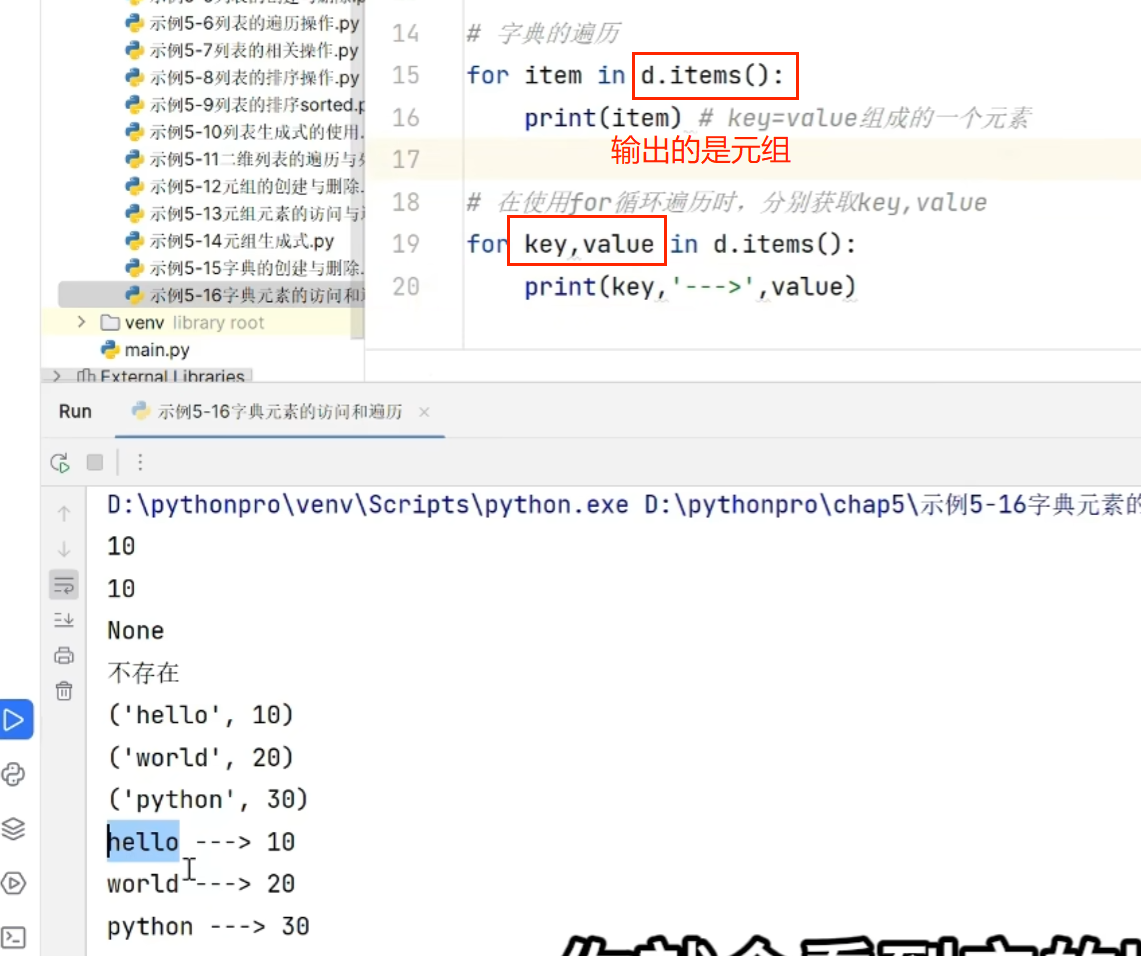This screenshot has height=956, width=1141.
Task: Click the ('hello', 10) output line
Action: [x=200, y=715]
